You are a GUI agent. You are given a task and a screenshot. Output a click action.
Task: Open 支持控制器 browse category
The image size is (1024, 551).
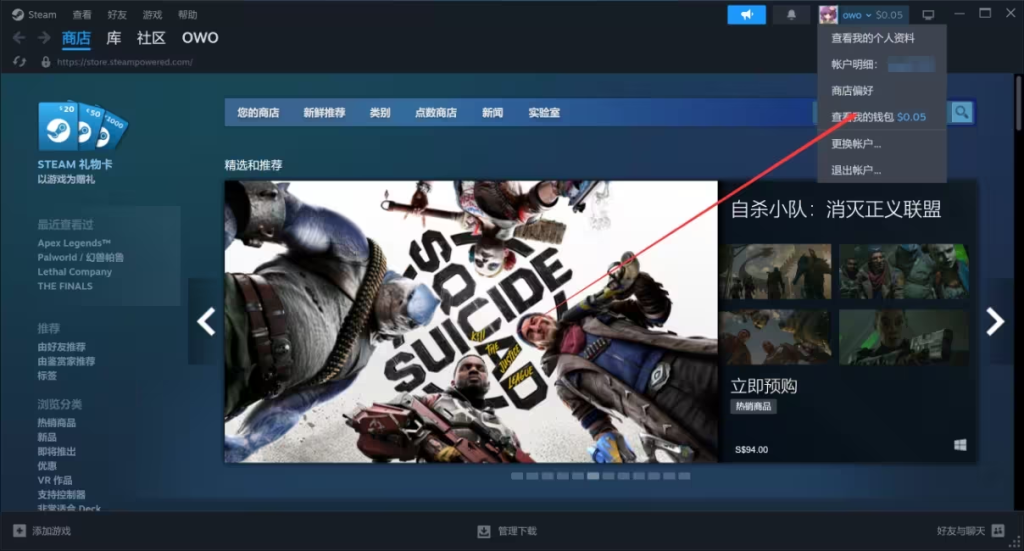click(x=61, y=494)
